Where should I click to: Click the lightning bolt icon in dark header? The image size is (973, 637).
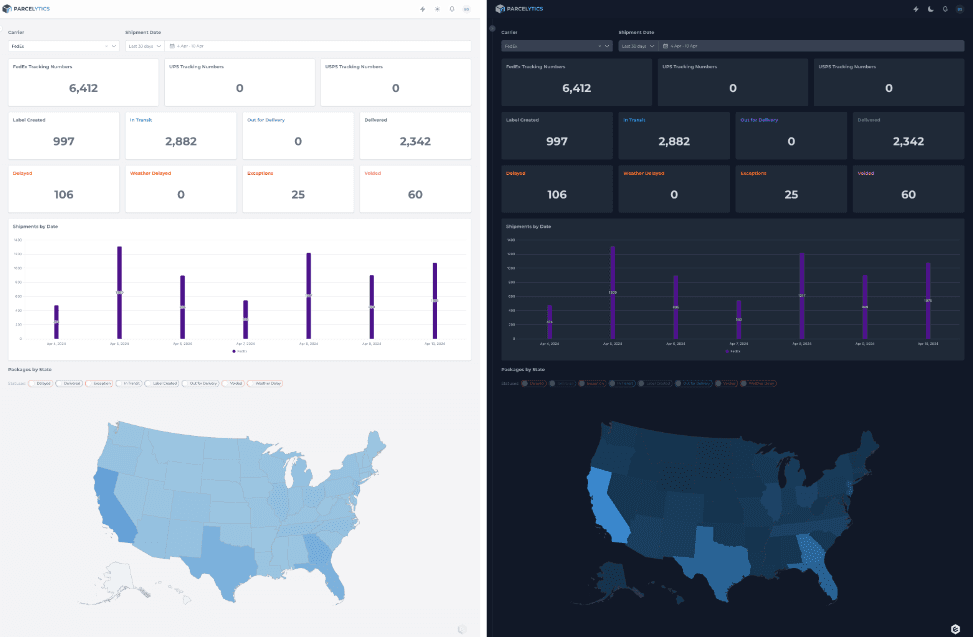pos(916,9)
